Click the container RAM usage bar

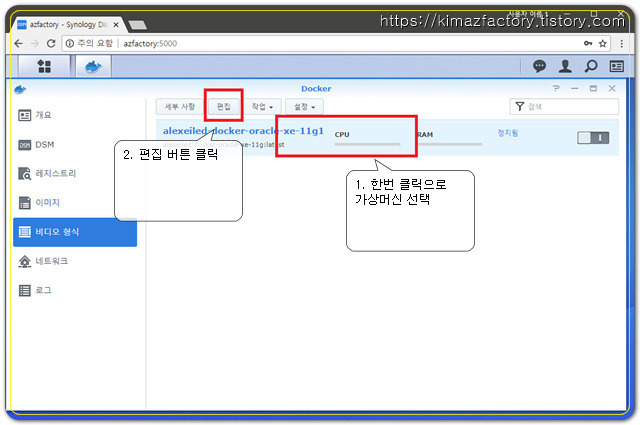pos(449,144)
